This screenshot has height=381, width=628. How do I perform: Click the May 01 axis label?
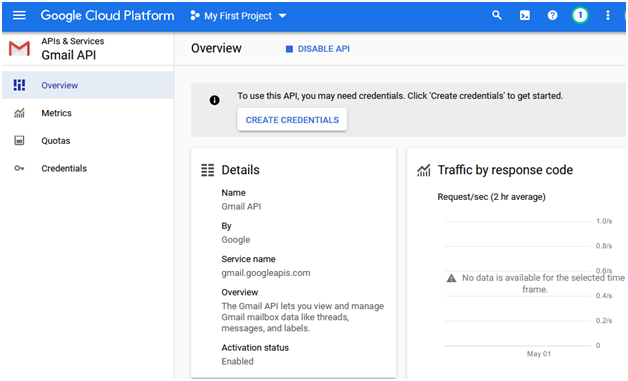coord(539,354)
